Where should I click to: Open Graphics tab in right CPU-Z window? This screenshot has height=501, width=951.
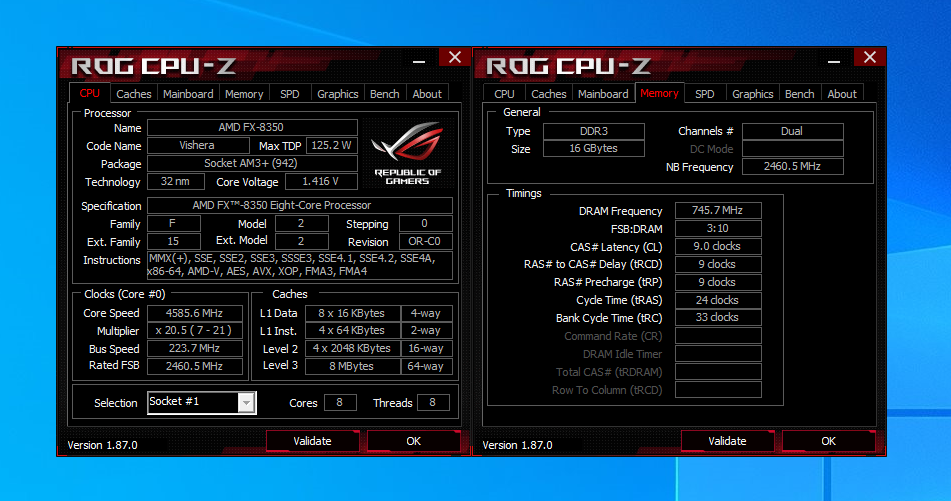click(x=752, y=94)
